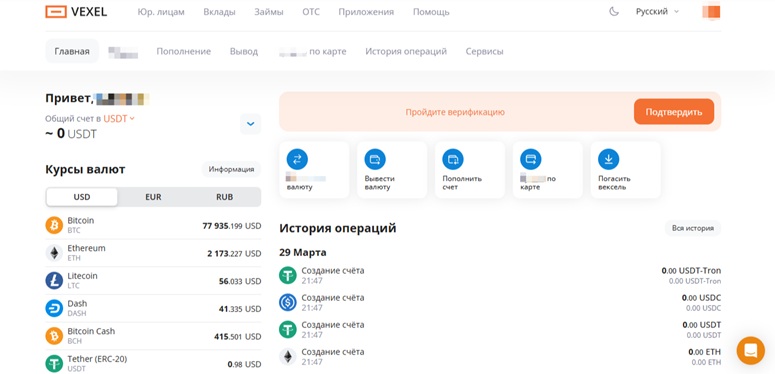Viewport: 775px width, 374px height.
Task: Open Сервисы tab
Action: click(x=484, y=51)
